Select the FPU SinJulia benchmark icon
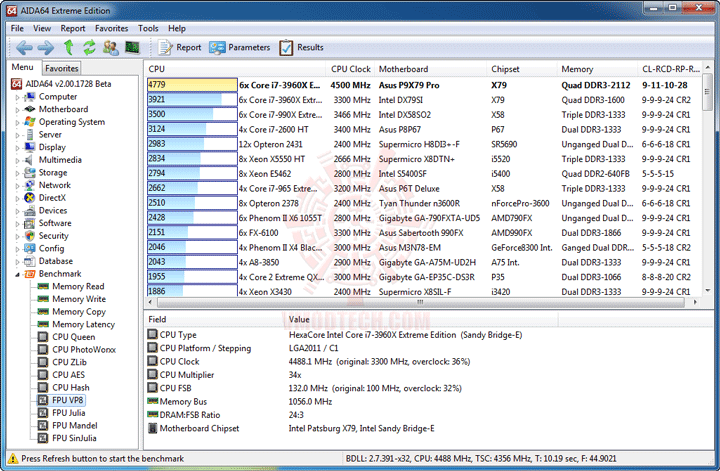 tap(43, 438)
